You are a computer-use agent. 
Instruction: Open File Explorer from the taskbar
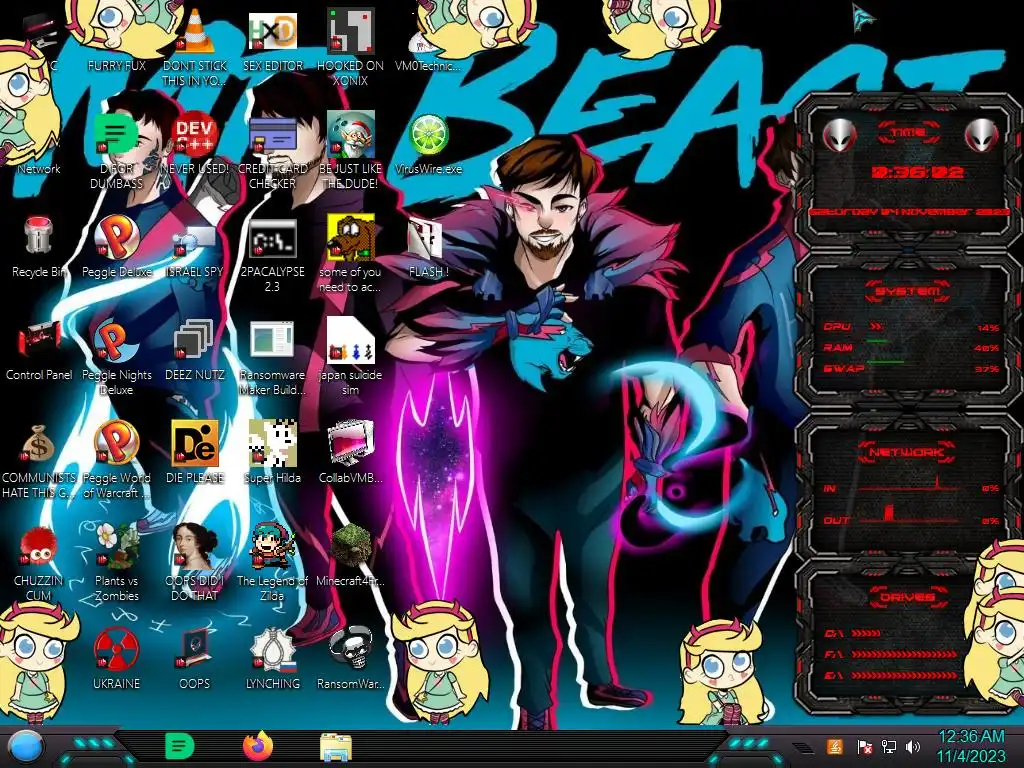click(336, 747)
